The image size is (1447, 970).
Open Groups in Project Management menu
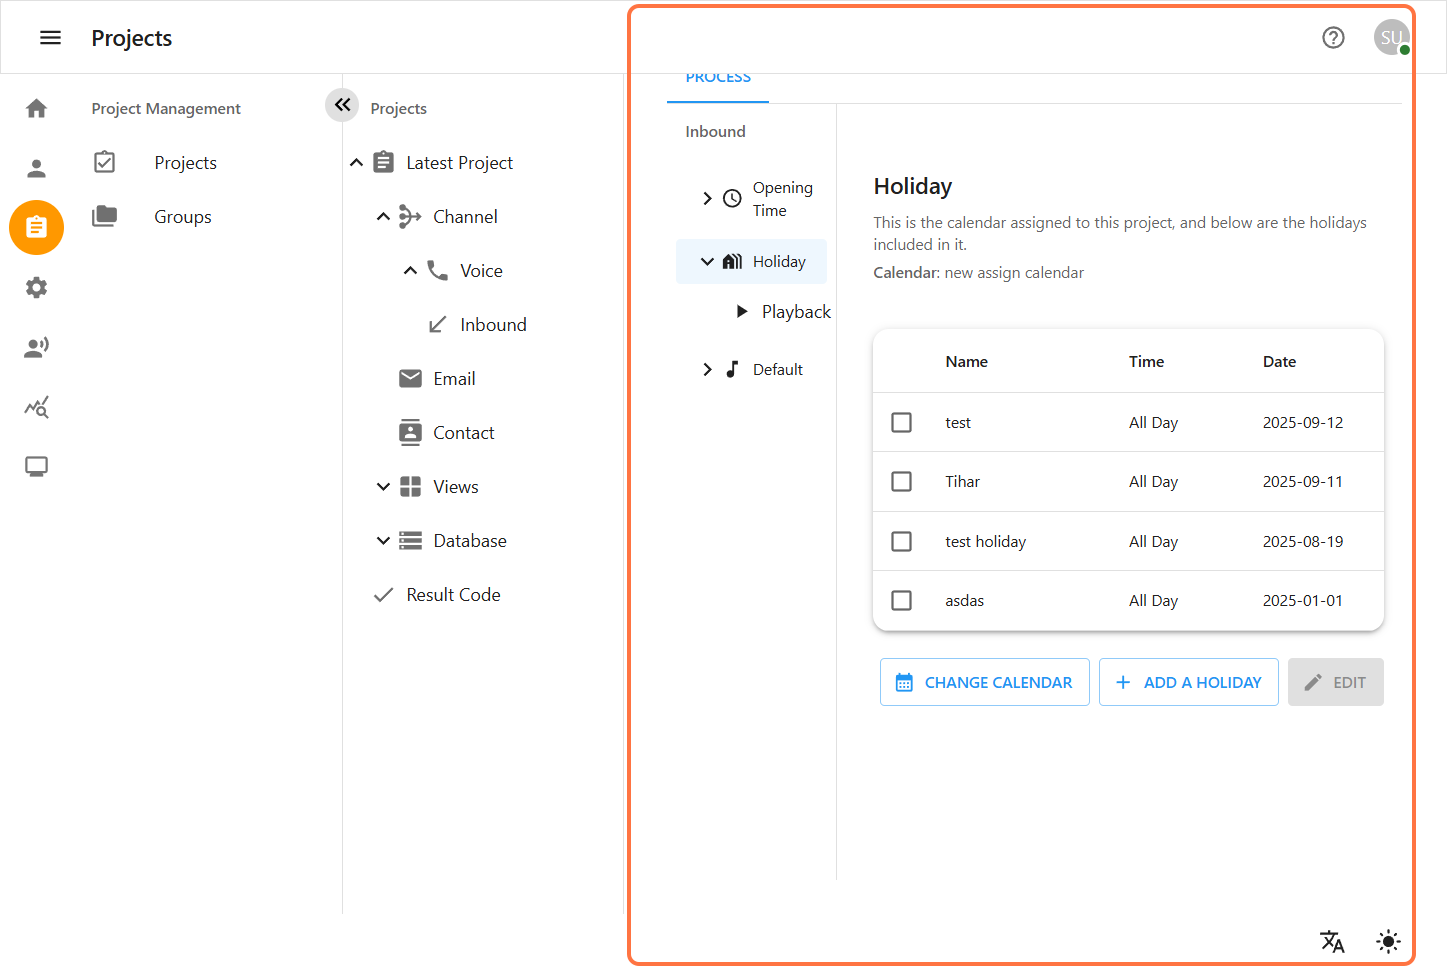tap(183, 217)
